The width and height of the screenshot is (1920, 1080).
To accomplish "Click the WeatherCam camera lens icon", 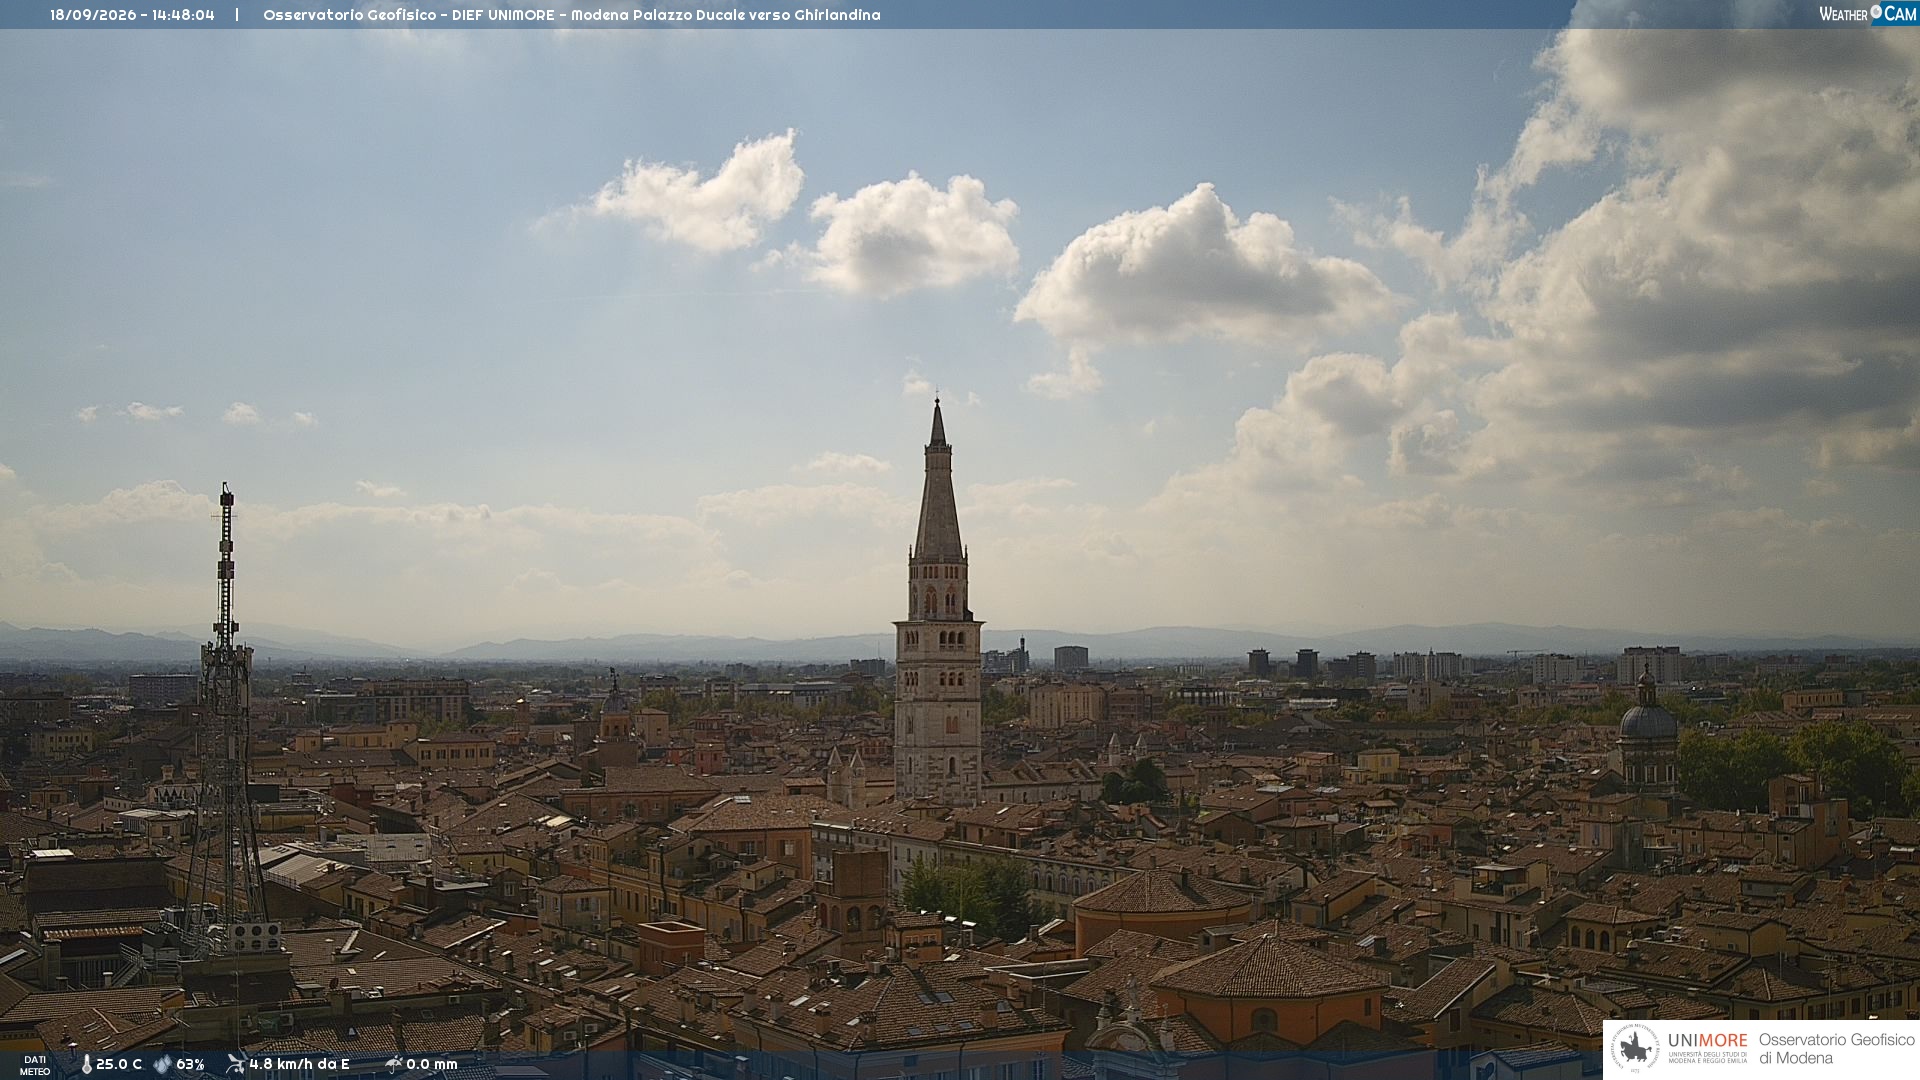I will tap(1876, 12).
